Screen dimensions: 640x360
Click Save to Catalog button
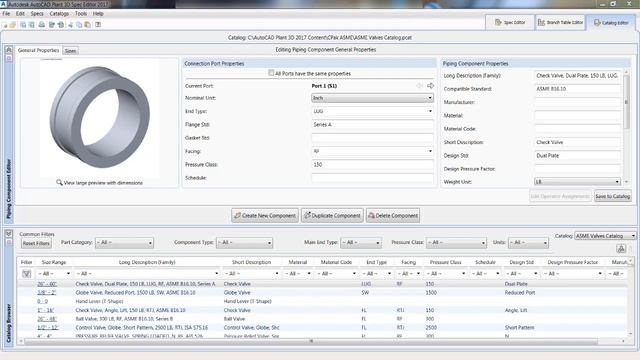pyautogui.click(x=612, y=196)
